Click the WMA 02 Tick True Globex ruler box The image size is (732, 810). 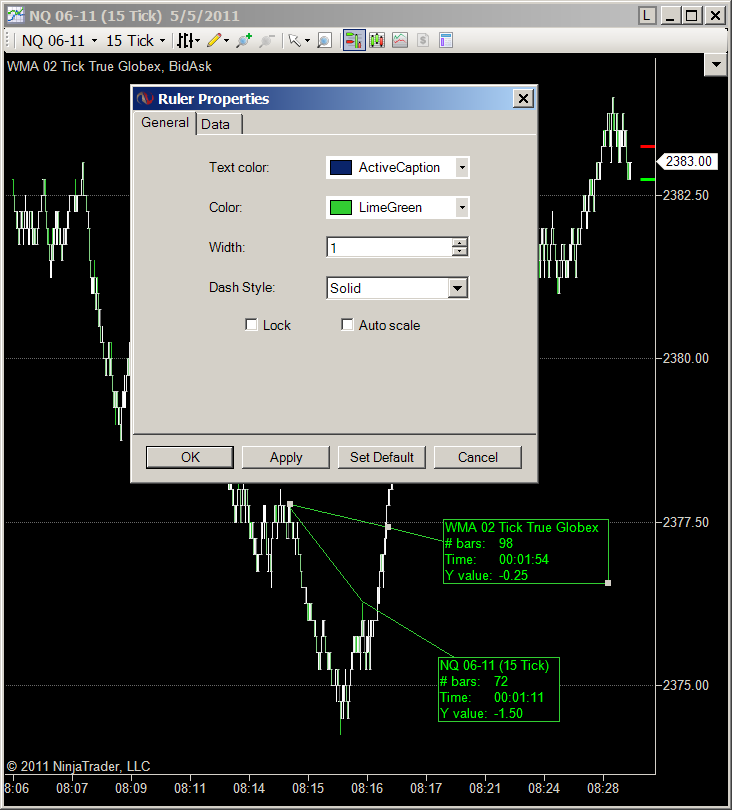(x=526, y=551)
